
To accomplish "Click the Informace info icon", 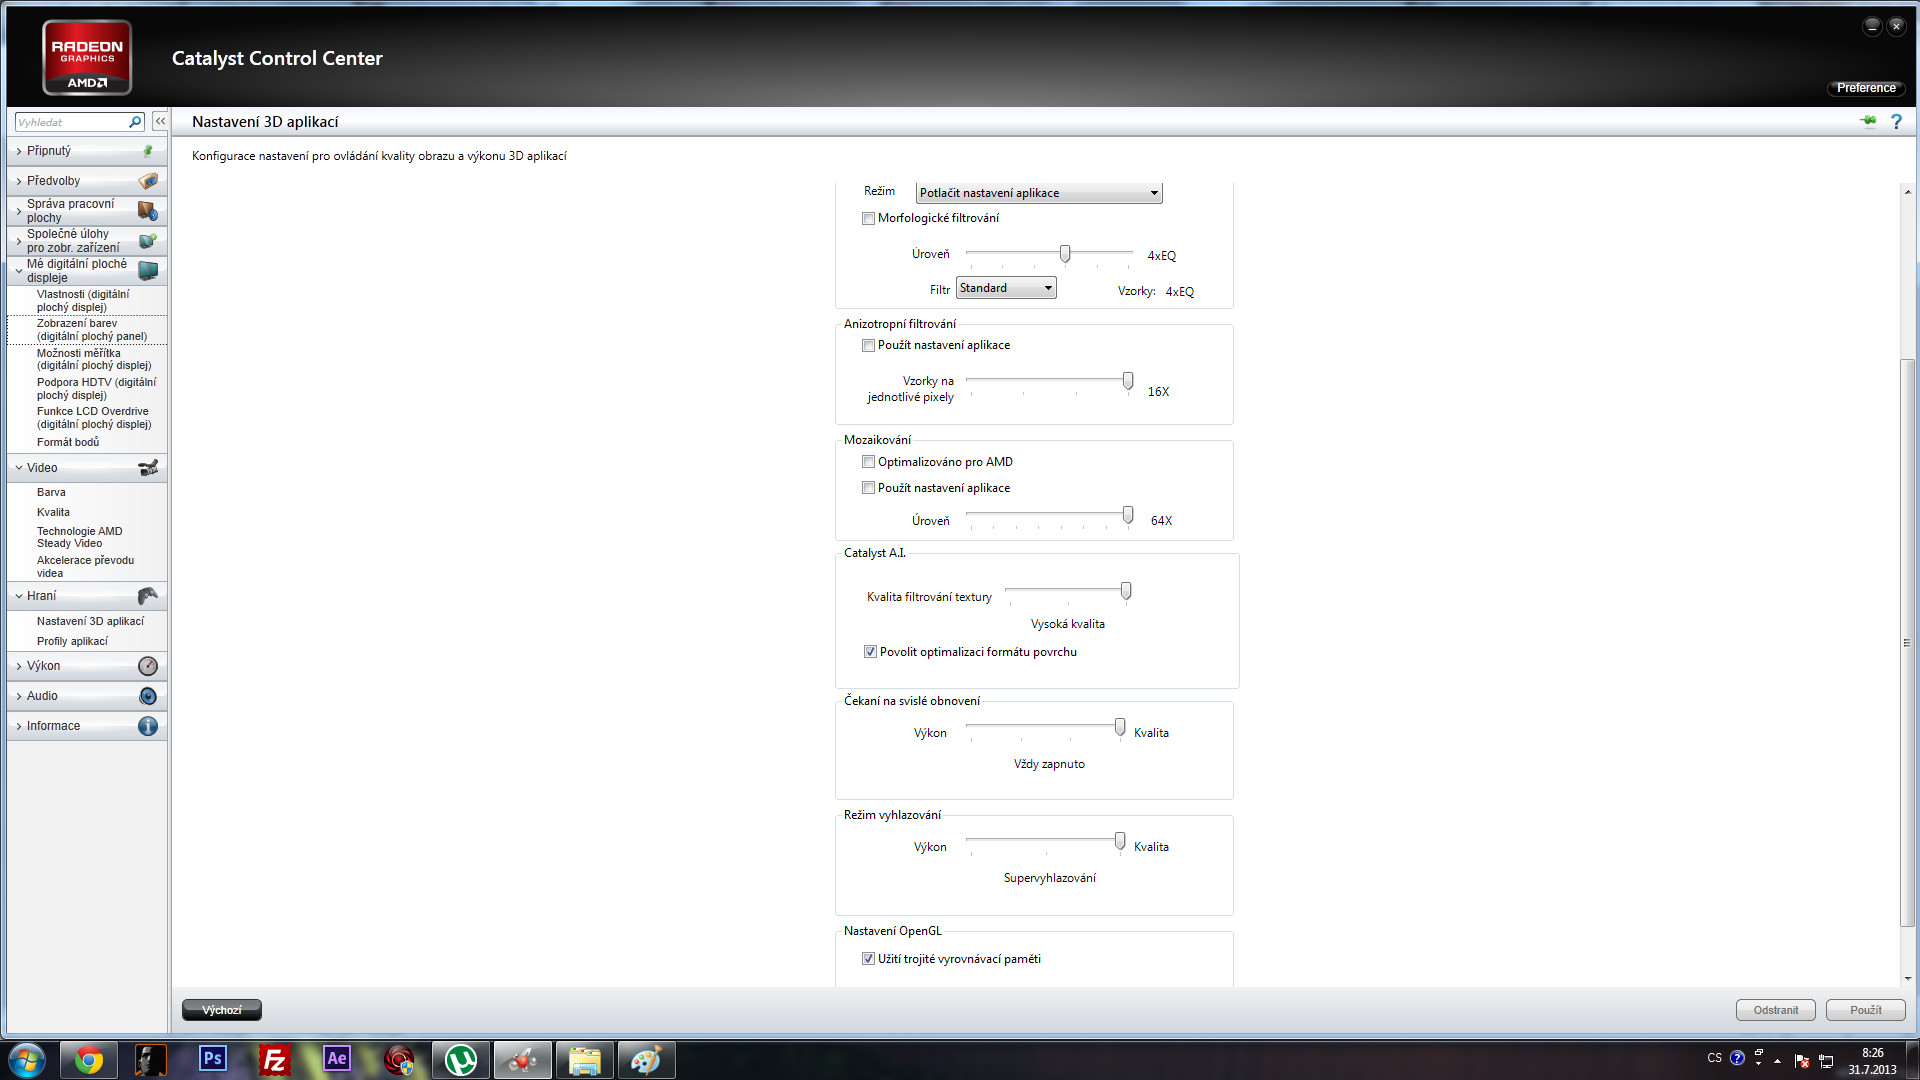I will pos(148,726).
